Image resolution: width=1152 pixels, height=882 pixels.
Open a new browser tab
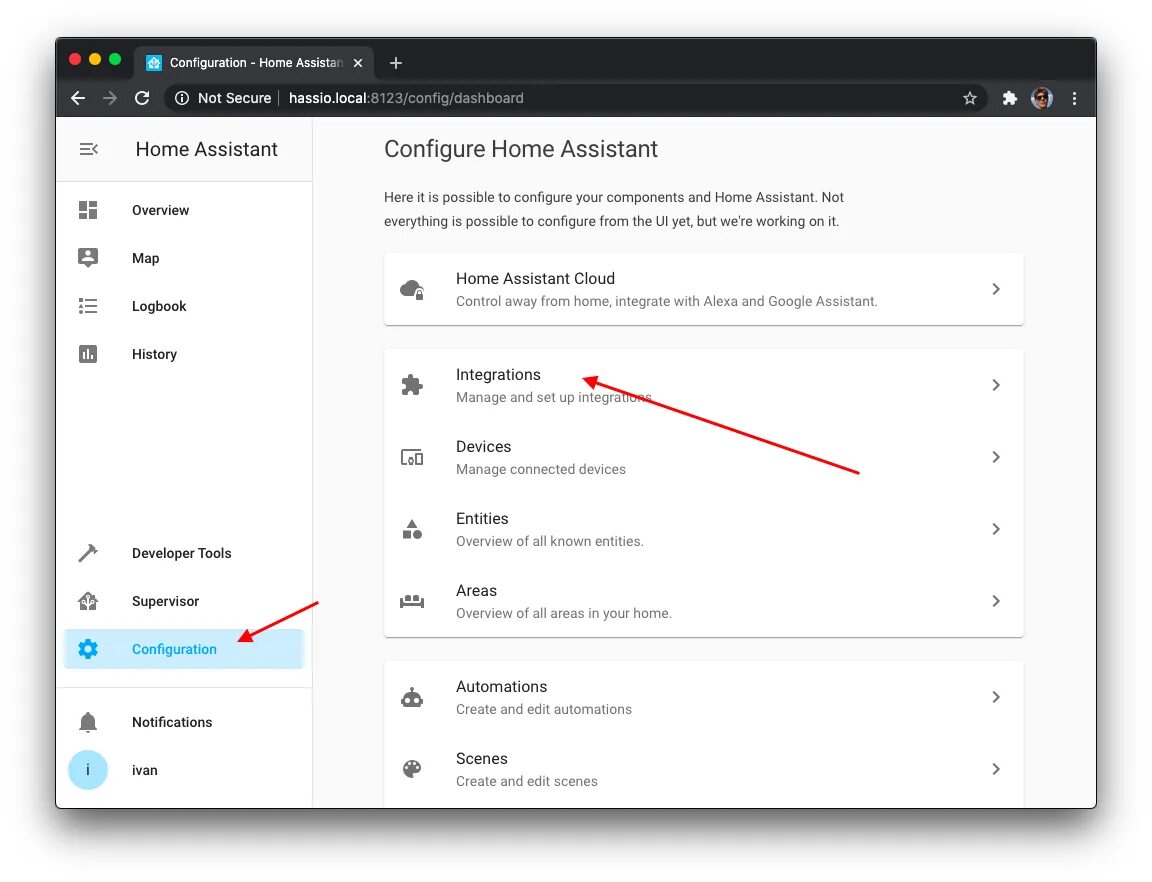click(396, 63)
